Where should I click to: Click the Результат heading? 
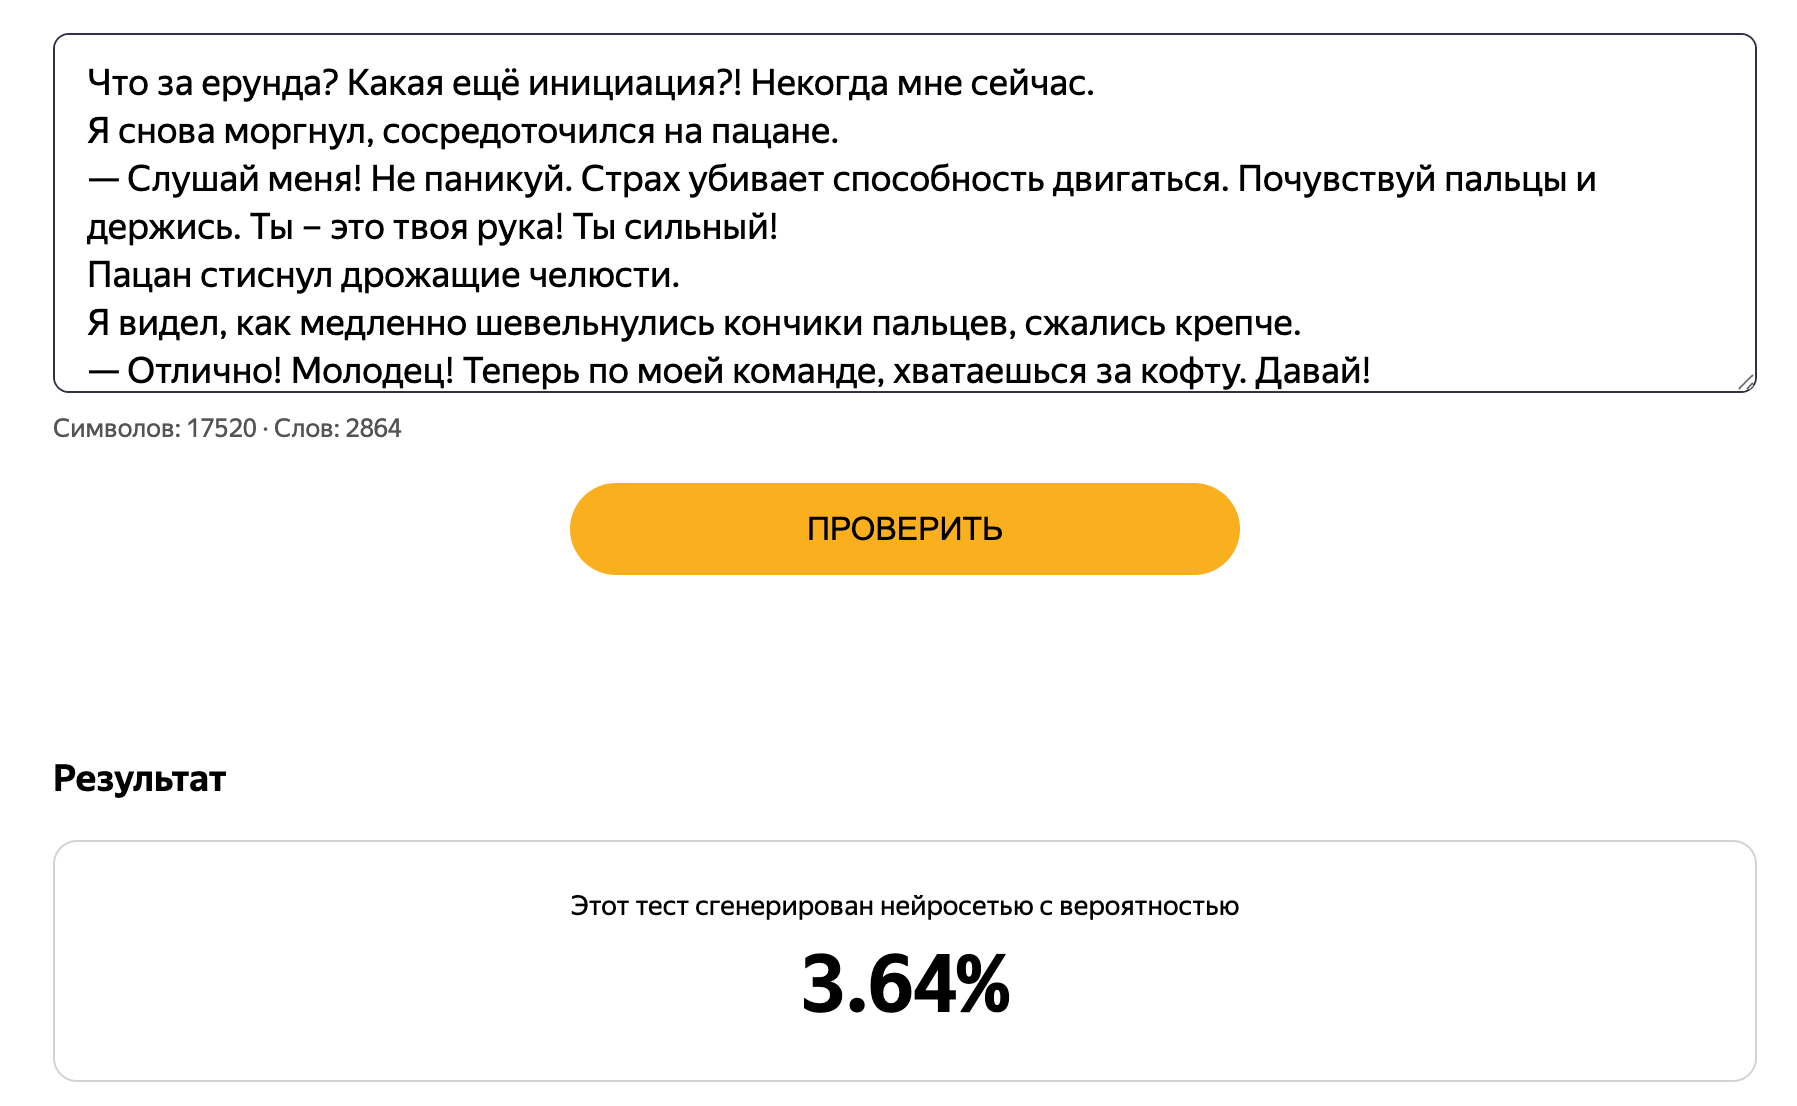pyautogui.click(x=140, y=778)
